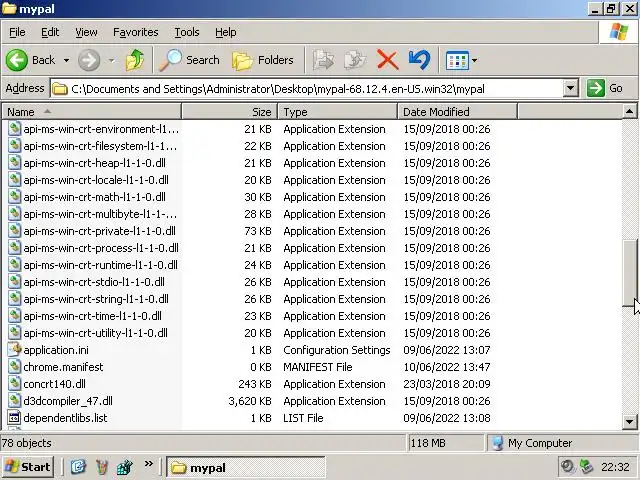Viewport: 640px width, 480px height.
Task: Select api-ms-win-crt-environment file icon
Action: (14, 129)
